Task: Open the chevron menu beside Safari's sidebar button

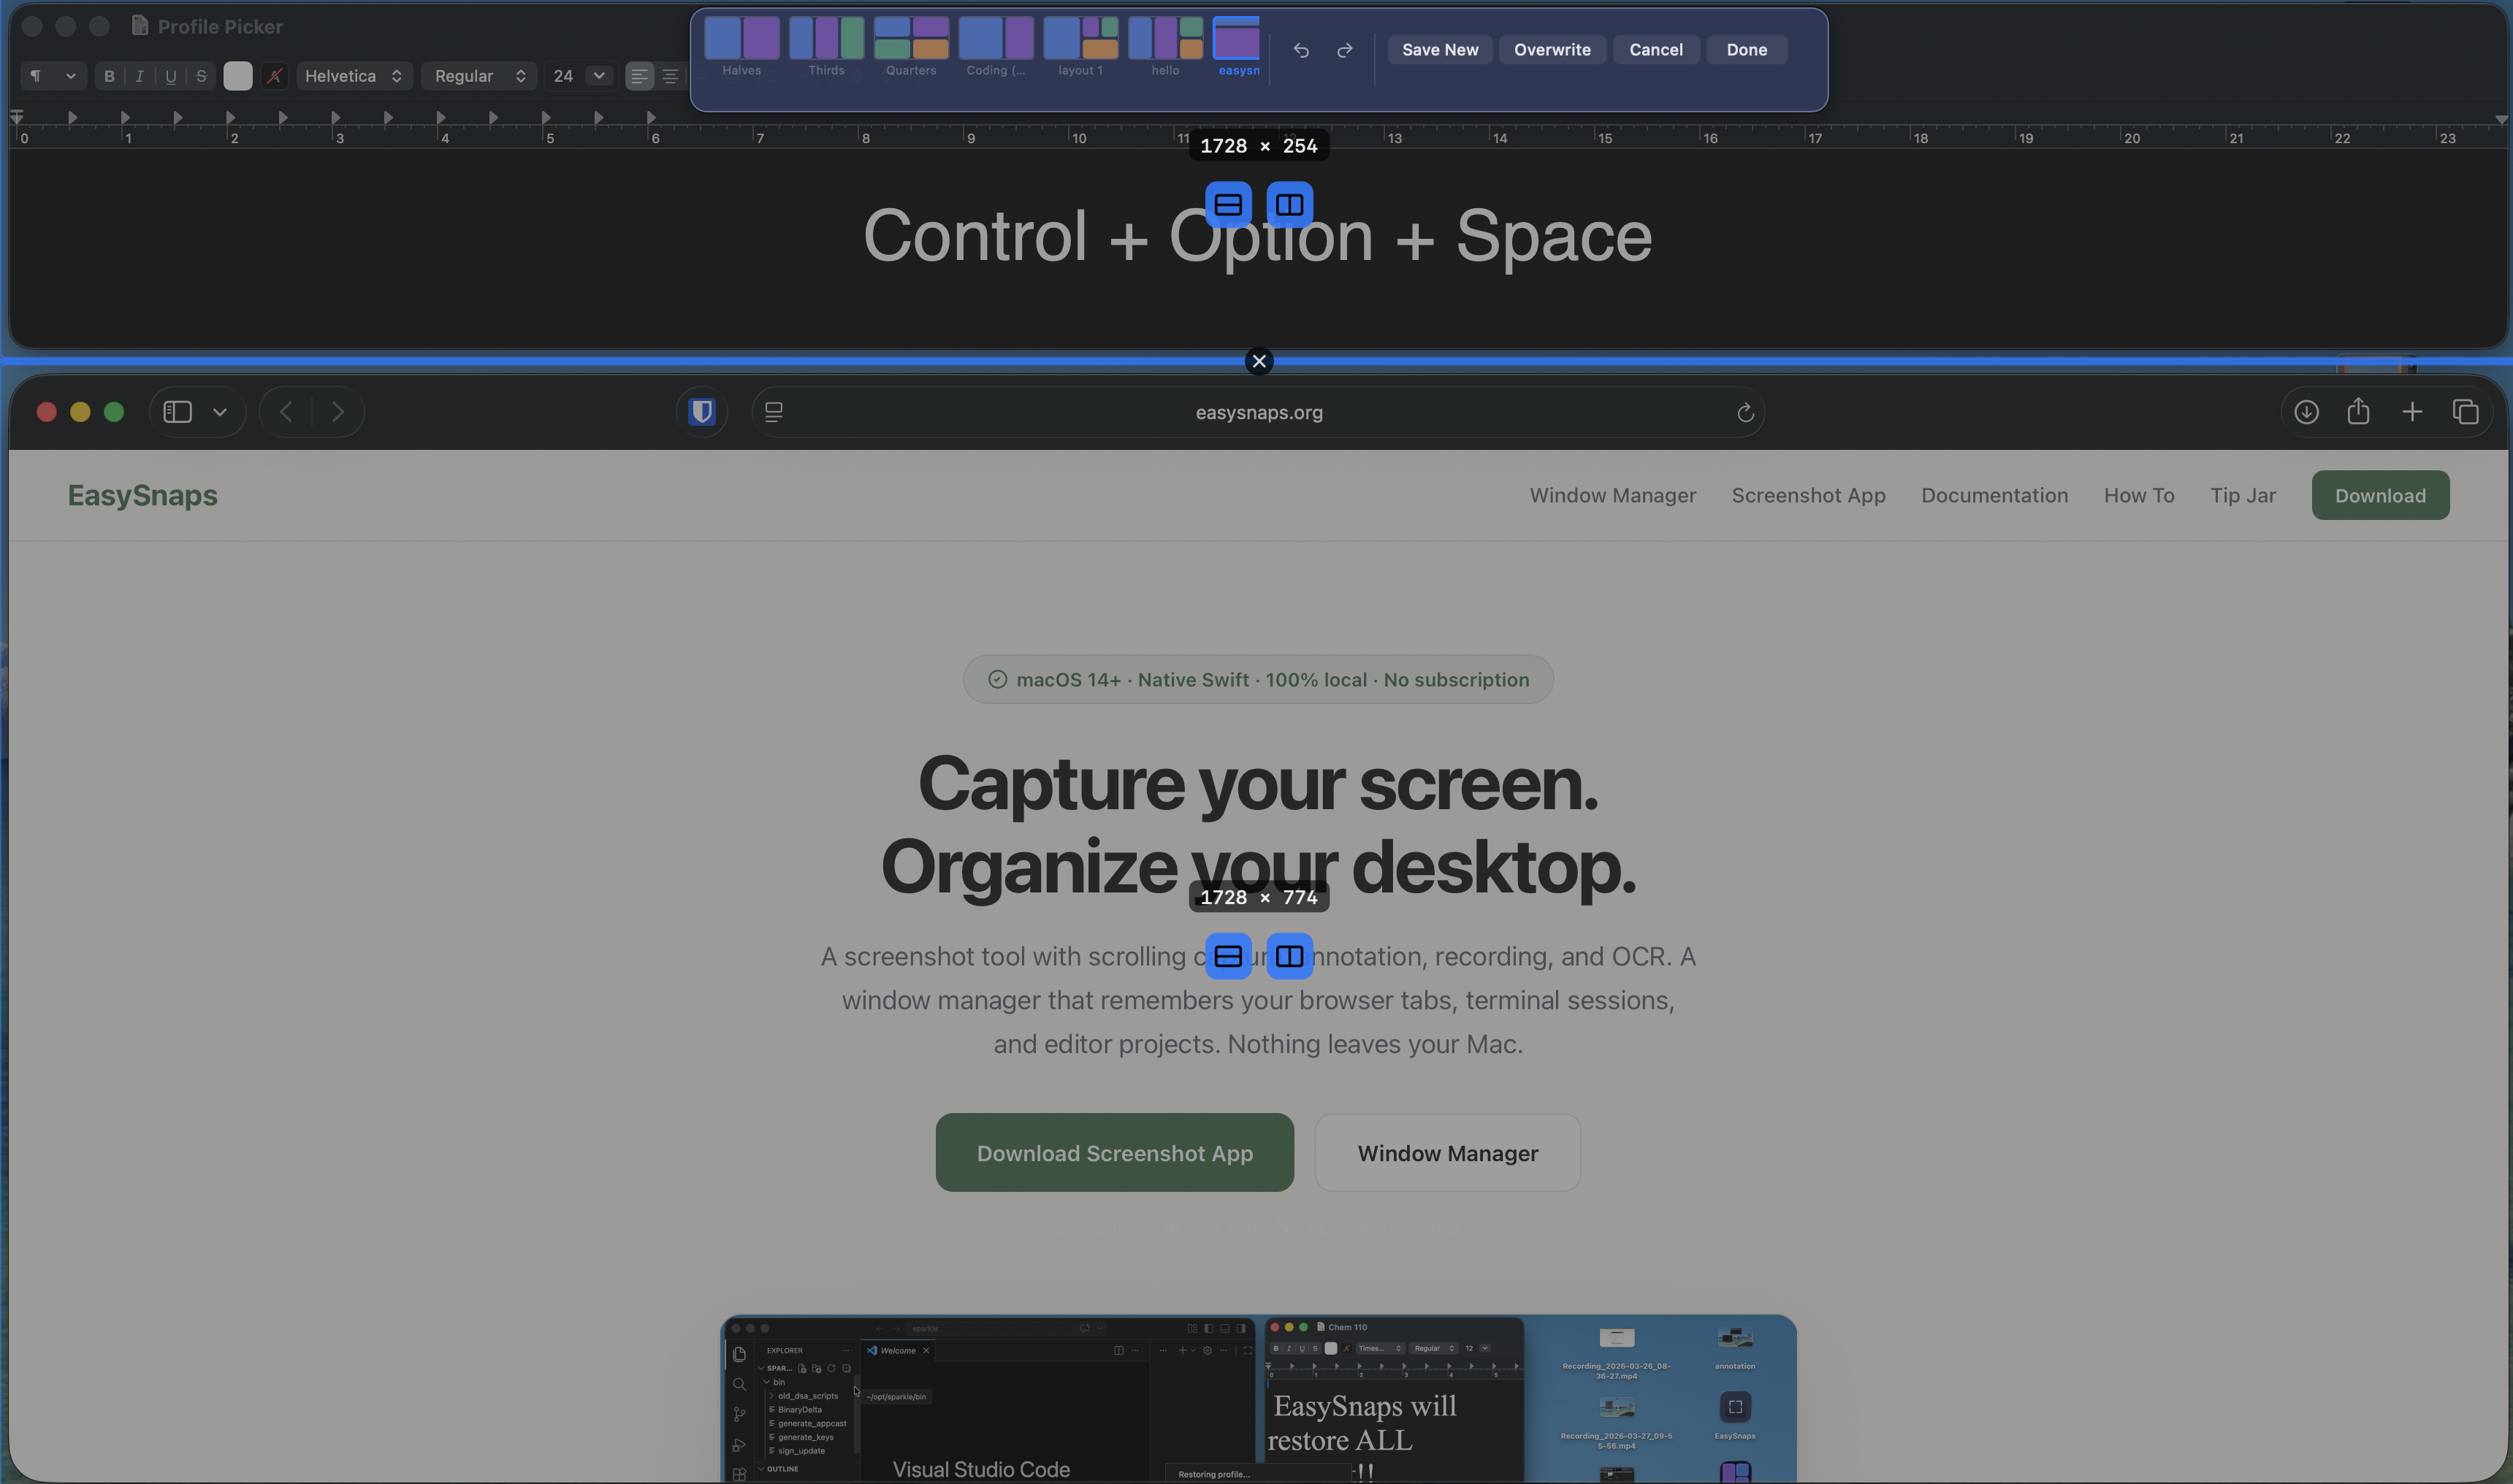Action: click(x=220, y=412)
